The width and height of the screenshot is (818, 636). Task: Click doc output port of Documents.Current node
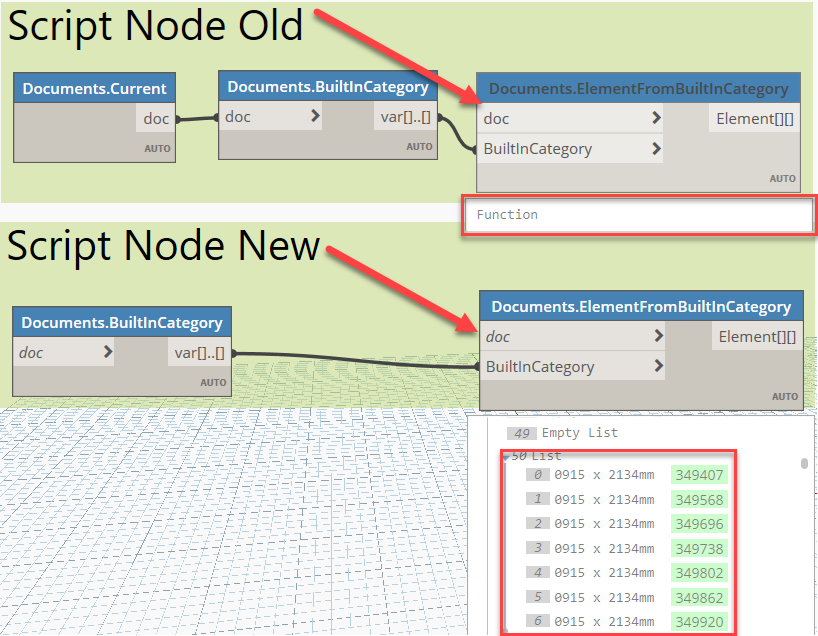pyautogui.click(x=157, y=119)
